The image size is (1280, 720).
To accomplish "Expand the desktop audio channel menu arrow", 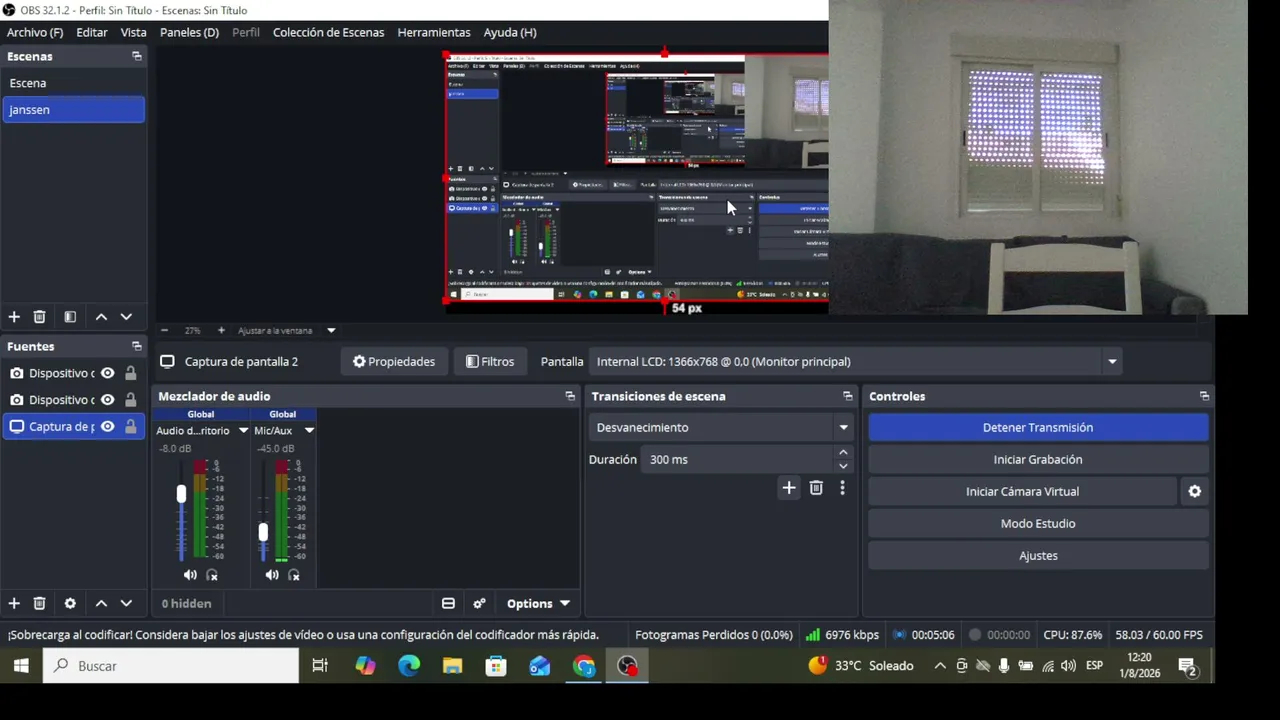I will [243, 431].
